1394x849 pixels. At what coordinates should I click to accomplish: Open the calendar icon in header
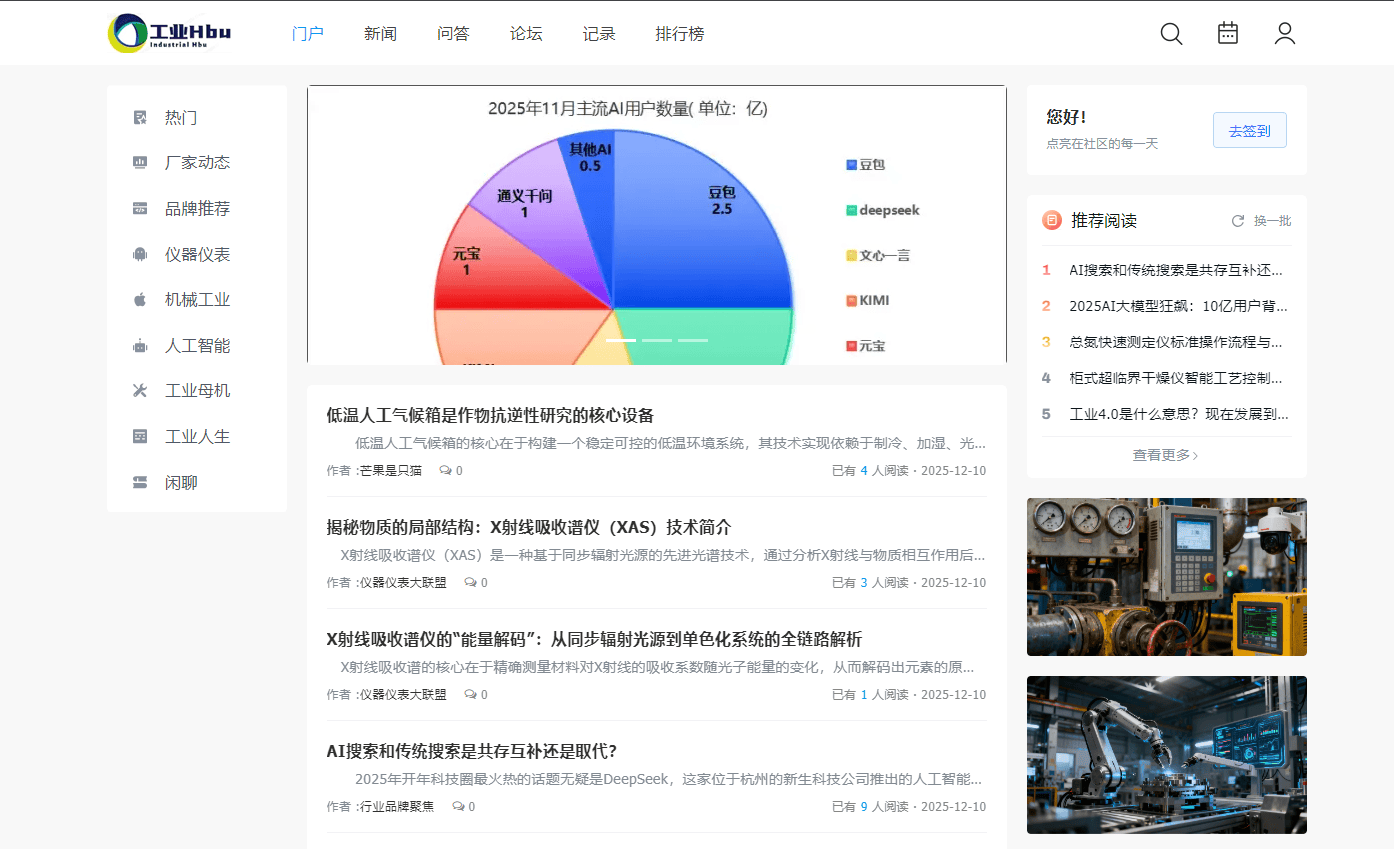[1228, 33]
